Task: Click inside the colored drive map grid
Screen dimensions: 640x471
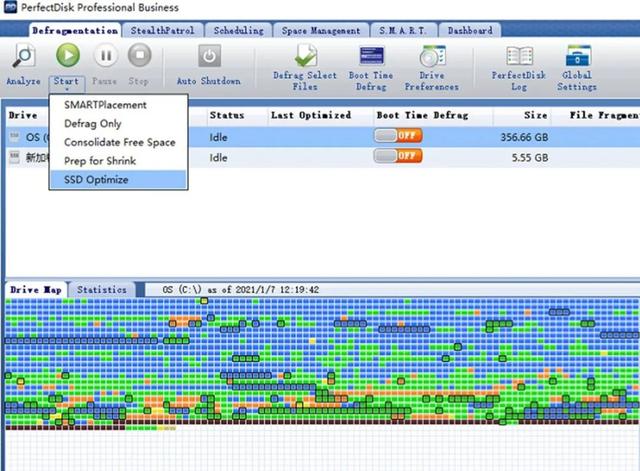Action: [322, 363]
